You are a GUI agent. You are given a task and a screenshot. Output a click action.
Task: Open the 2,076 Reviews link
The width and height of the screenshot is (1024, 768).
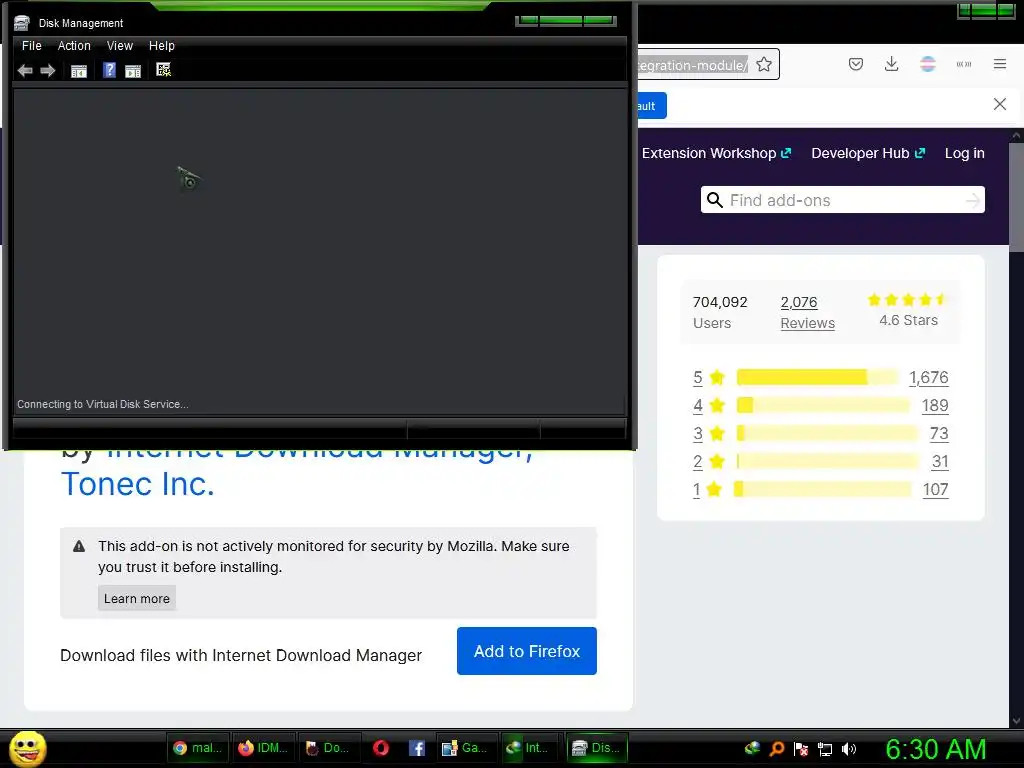click(x=807, y=312)
